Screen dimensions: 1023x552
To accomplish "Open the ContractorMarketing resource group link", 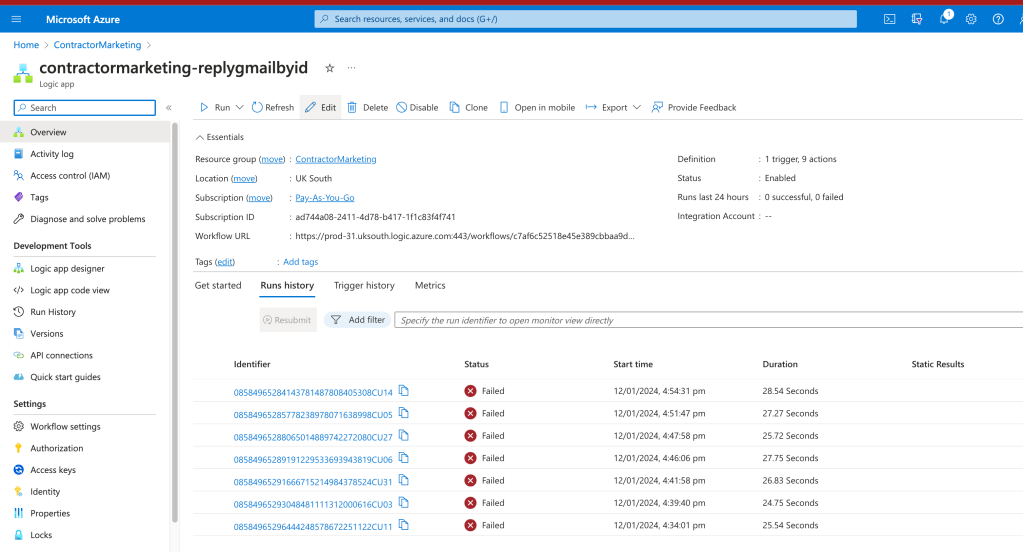I will coord(335,159).
